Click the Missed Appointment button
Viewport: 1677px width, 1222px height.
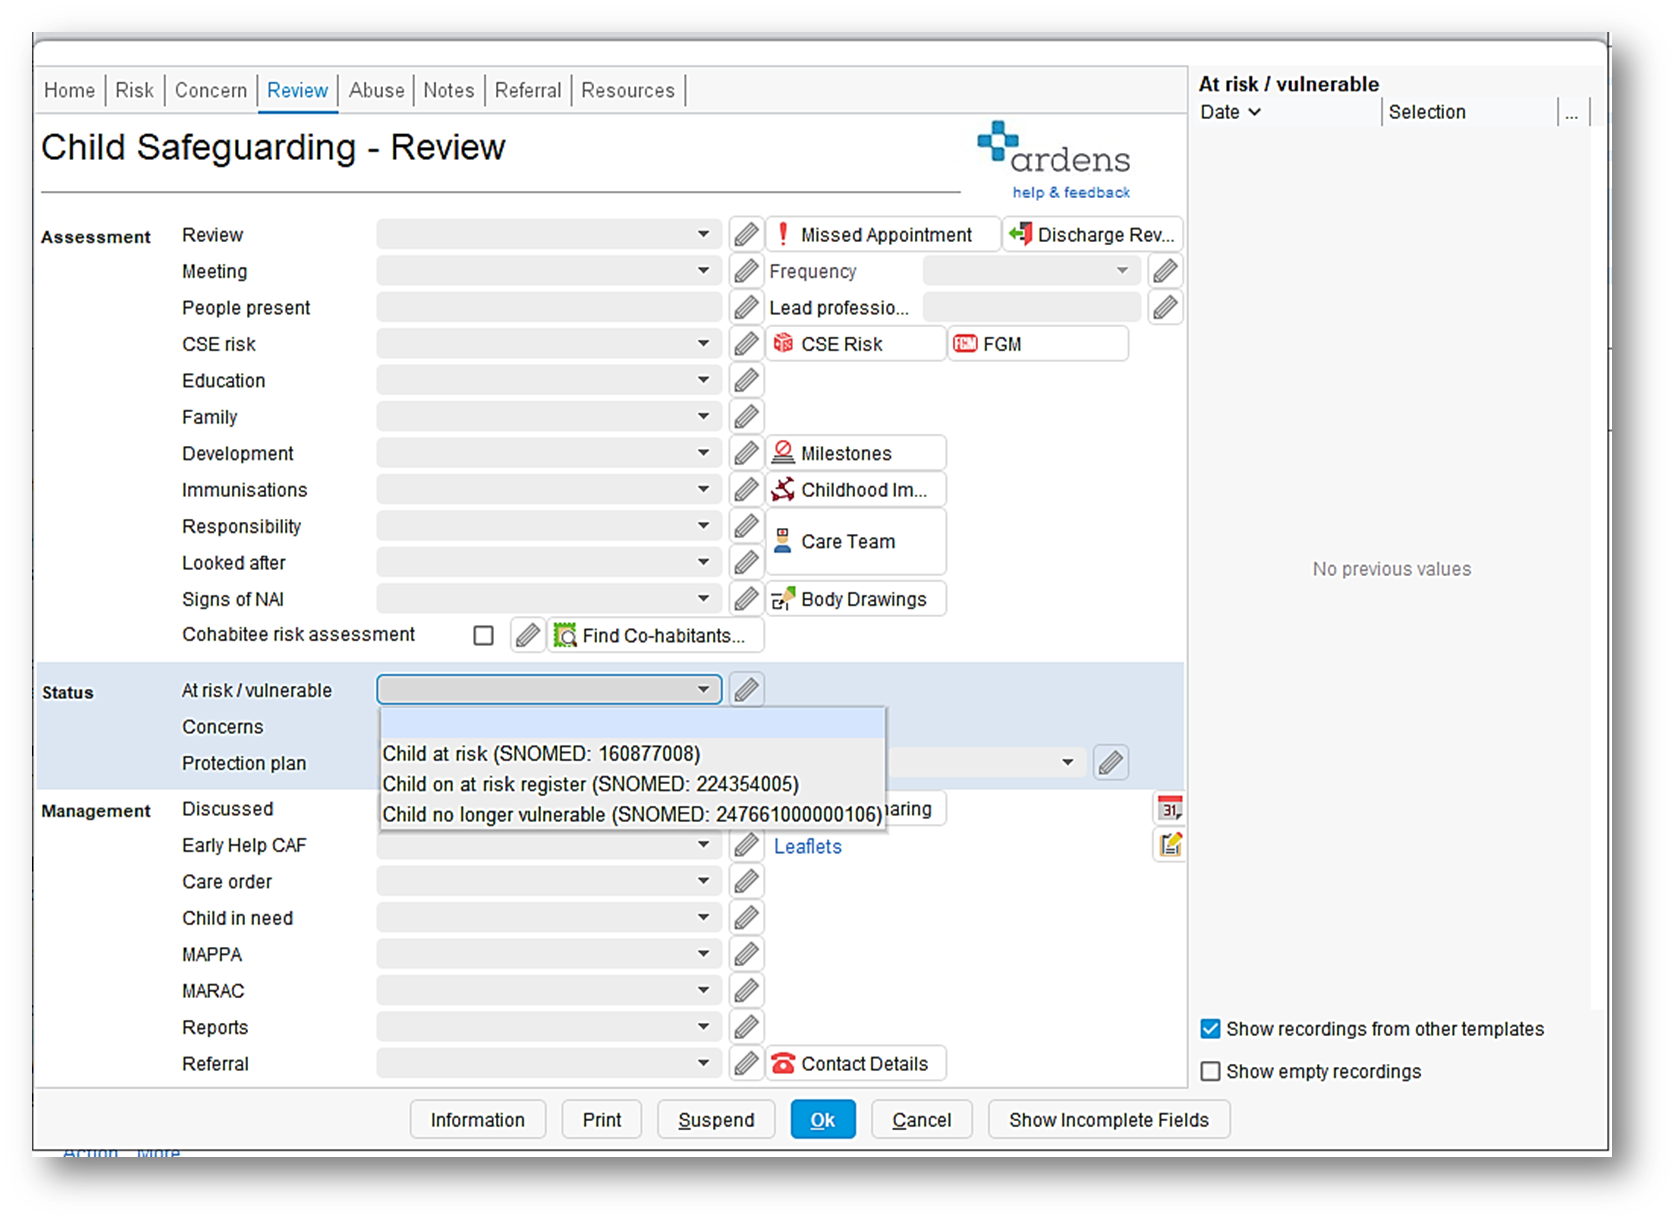coord(884,235)
